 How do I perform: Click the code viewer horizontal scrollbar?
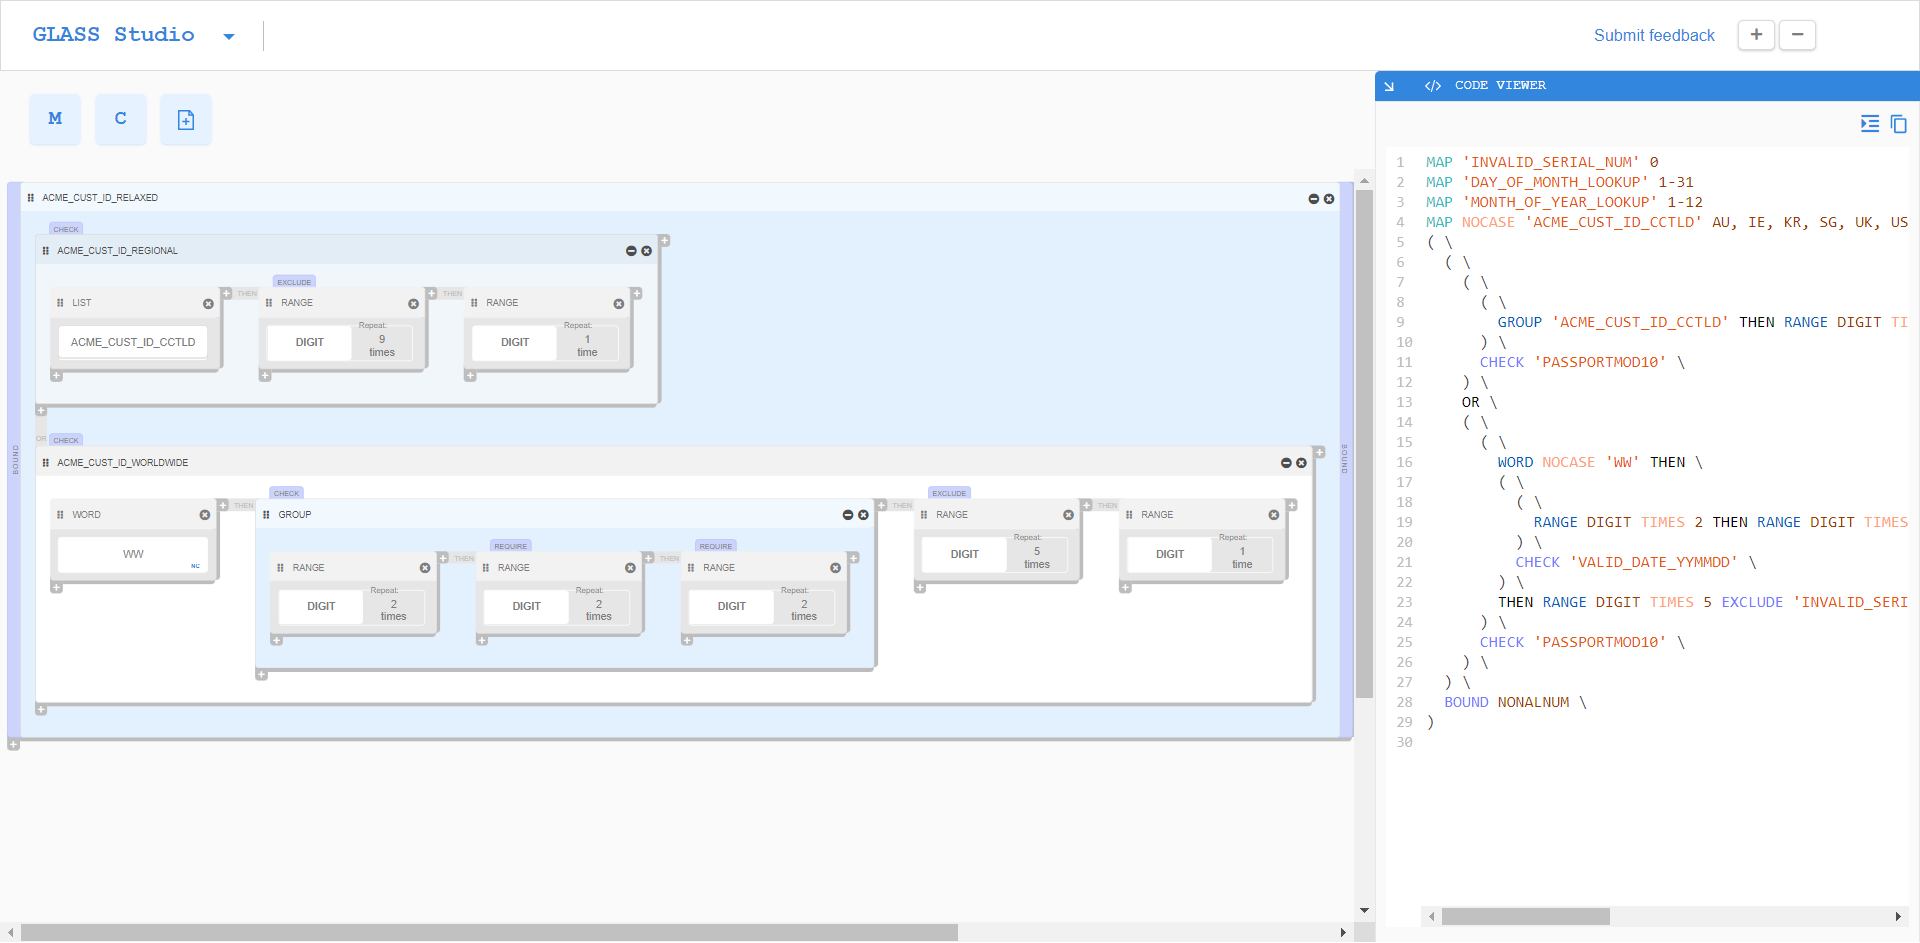click(1525, 916)
